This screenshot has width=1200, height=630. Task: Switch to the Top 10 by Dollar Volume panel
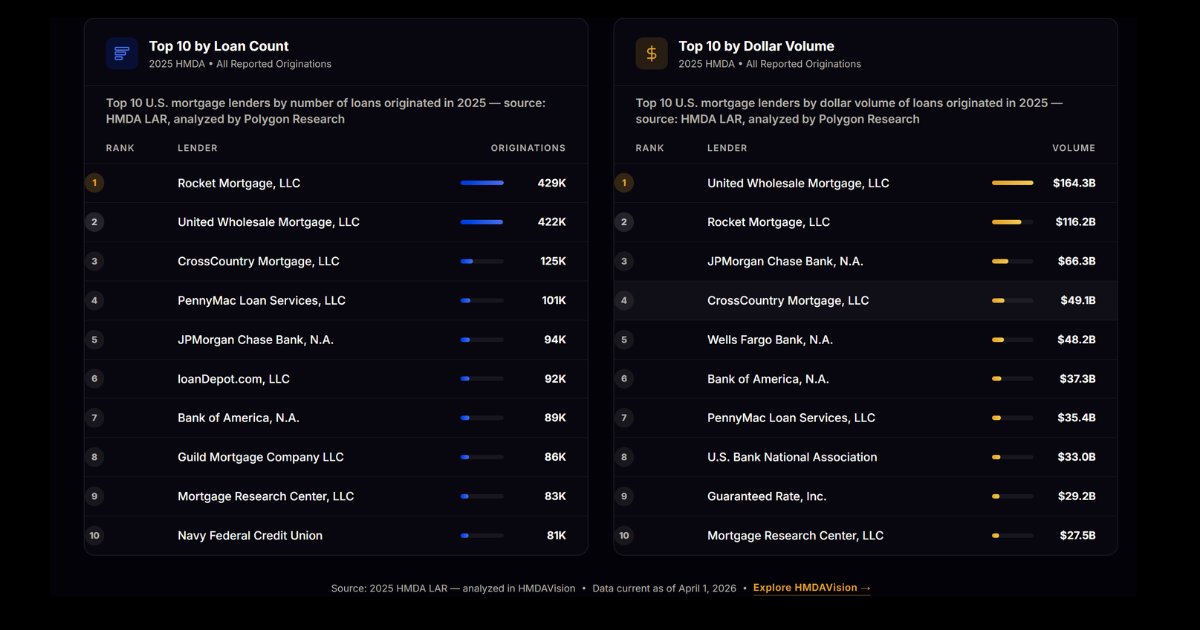tap(755, 45)
